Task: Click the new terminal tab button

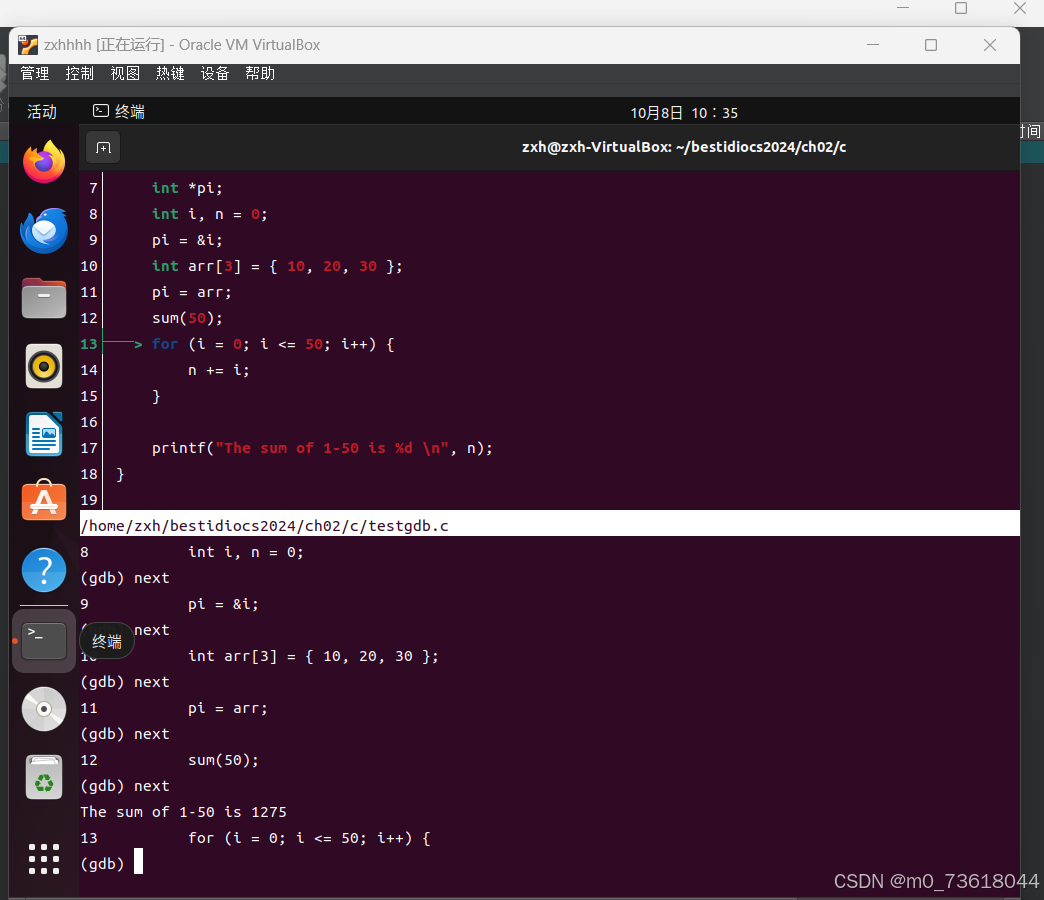Action: pyautogui.click(x=102, y=147)
